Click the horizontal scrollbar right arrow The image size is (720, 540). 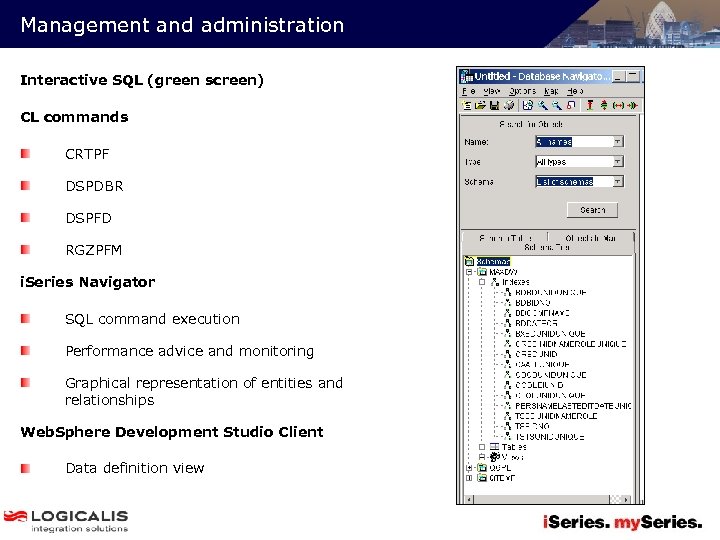tap(626, 499)
